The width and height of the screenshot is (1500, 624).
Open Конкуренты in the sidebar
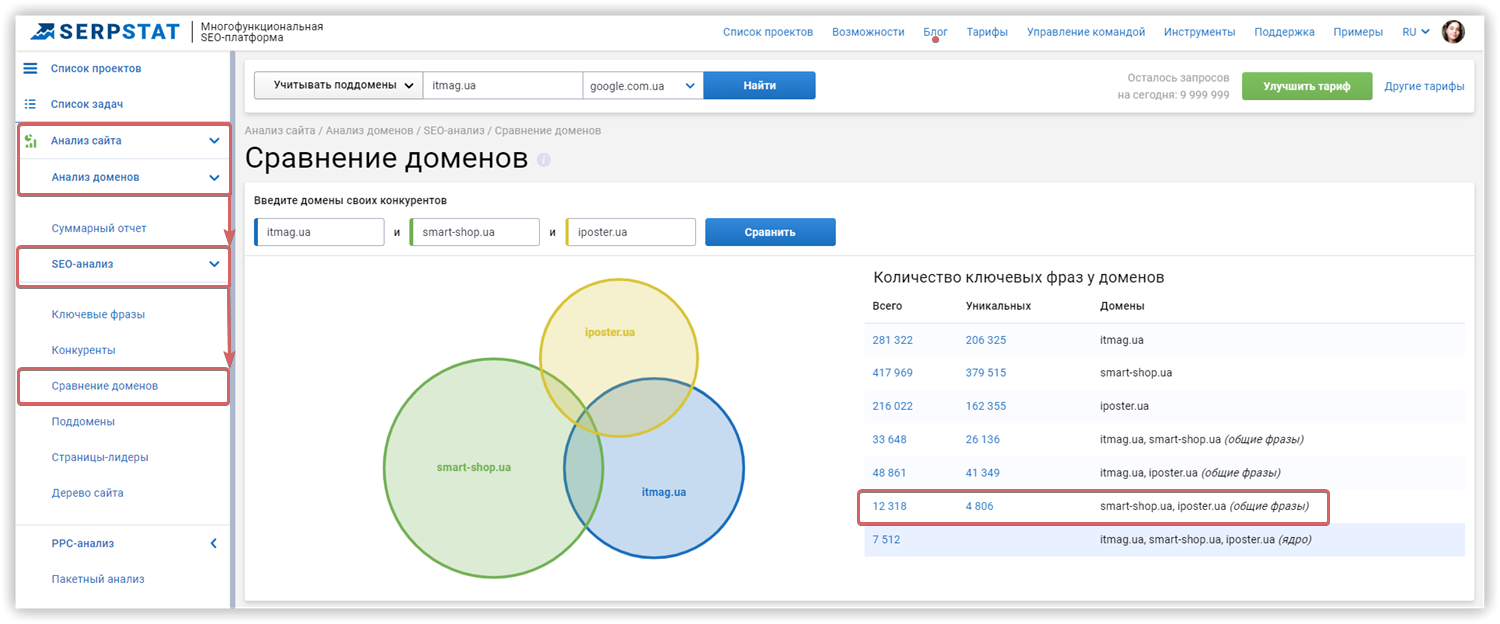coord(84,351)
